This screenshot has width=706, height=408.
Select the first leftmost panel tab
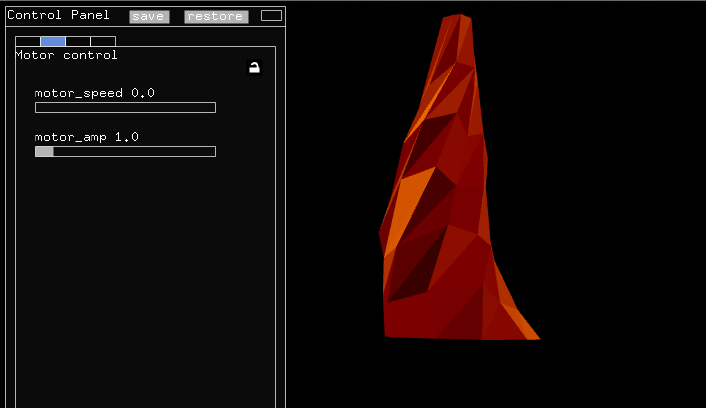(27, 41)
